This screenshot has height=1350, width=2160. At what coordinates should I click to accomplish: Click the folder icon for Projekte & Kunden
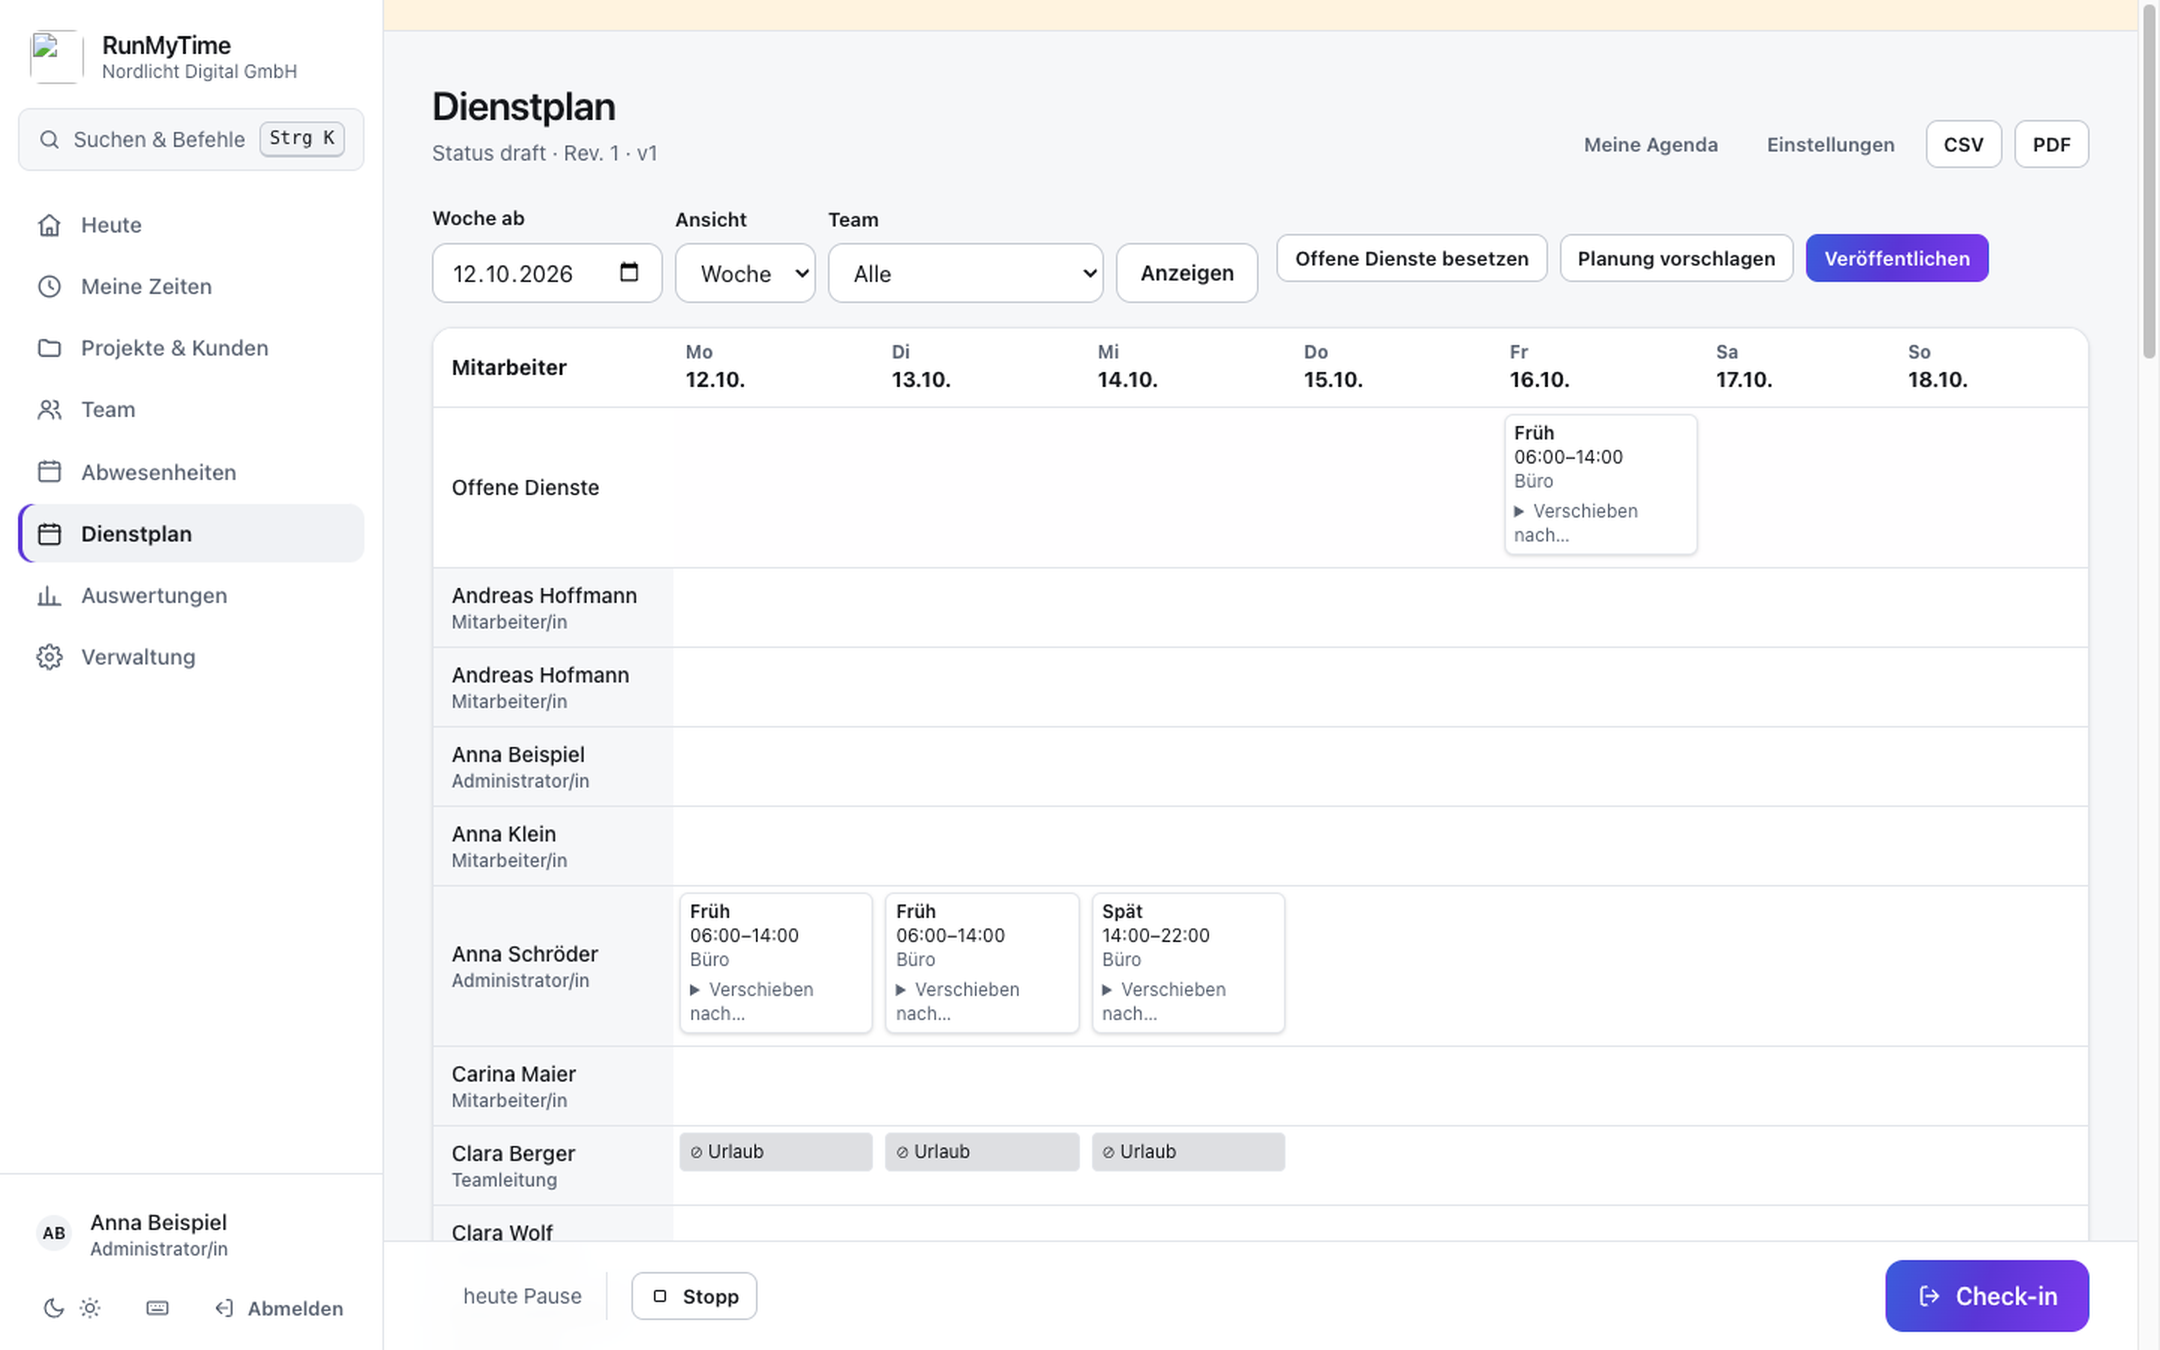pyautogui.click(x=49, y=348)
